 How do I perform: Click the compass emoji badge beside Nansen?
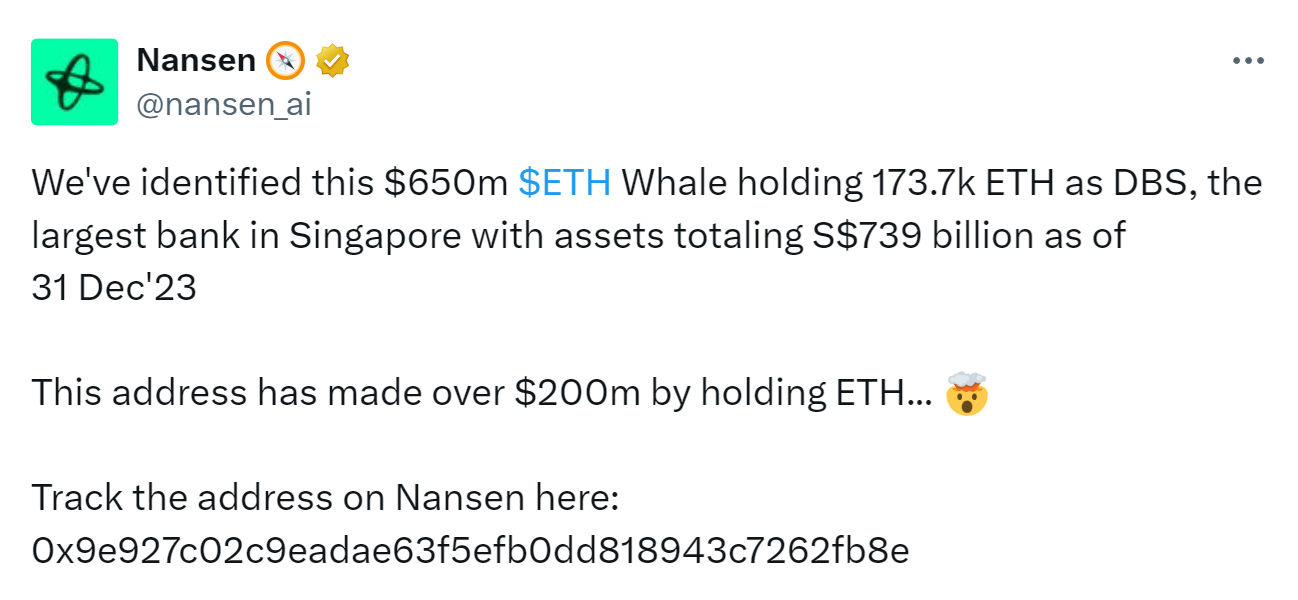285,61
